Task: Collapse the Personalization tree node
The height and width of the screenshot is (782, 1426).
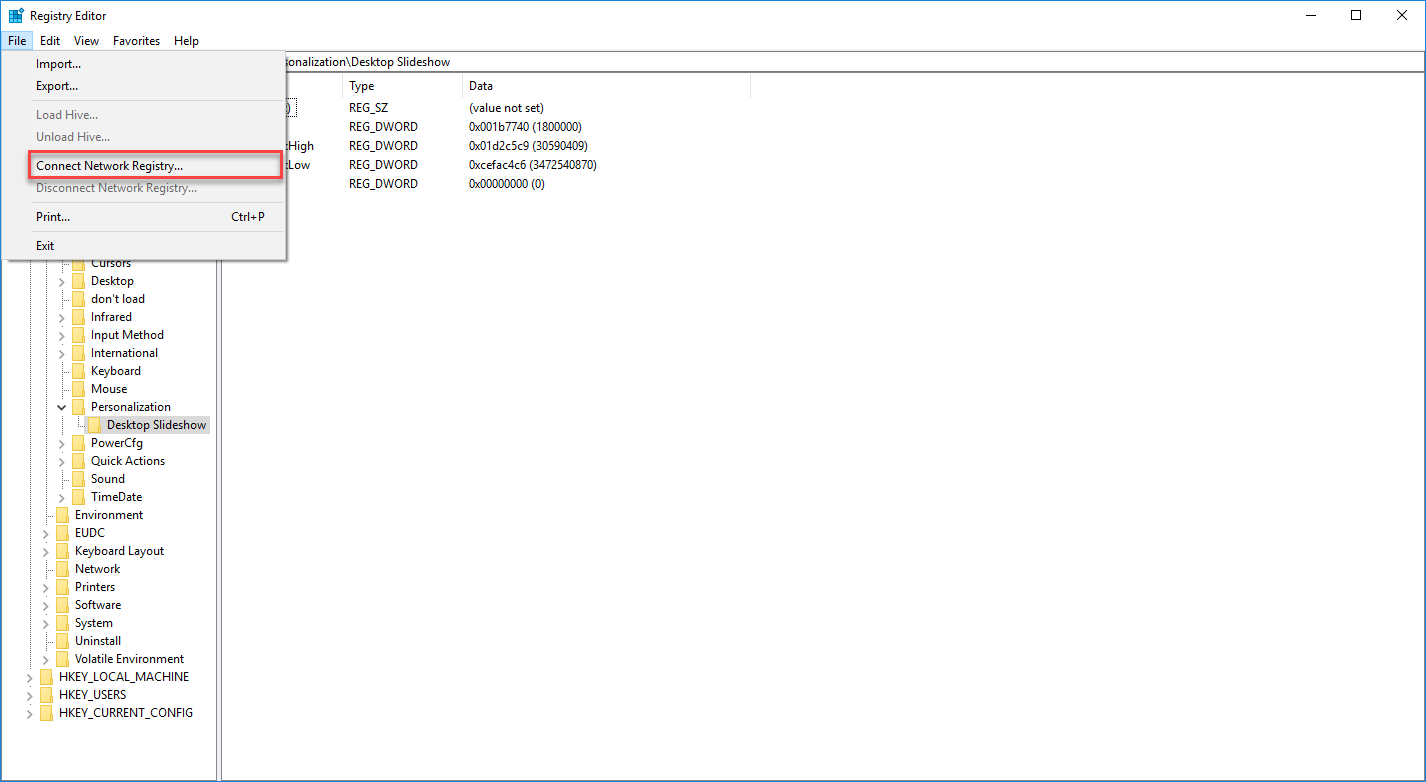Action: point(62,407)
